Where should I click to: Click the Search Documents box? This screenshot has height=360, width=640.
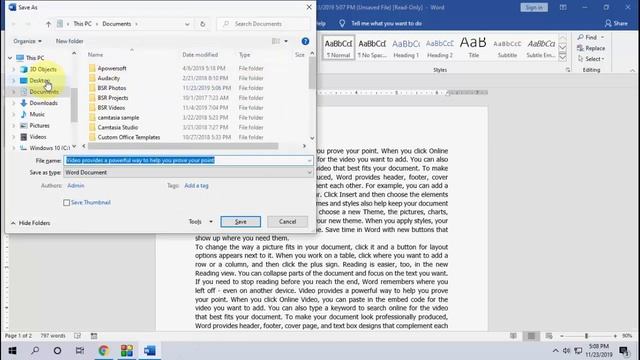(263, 24)
